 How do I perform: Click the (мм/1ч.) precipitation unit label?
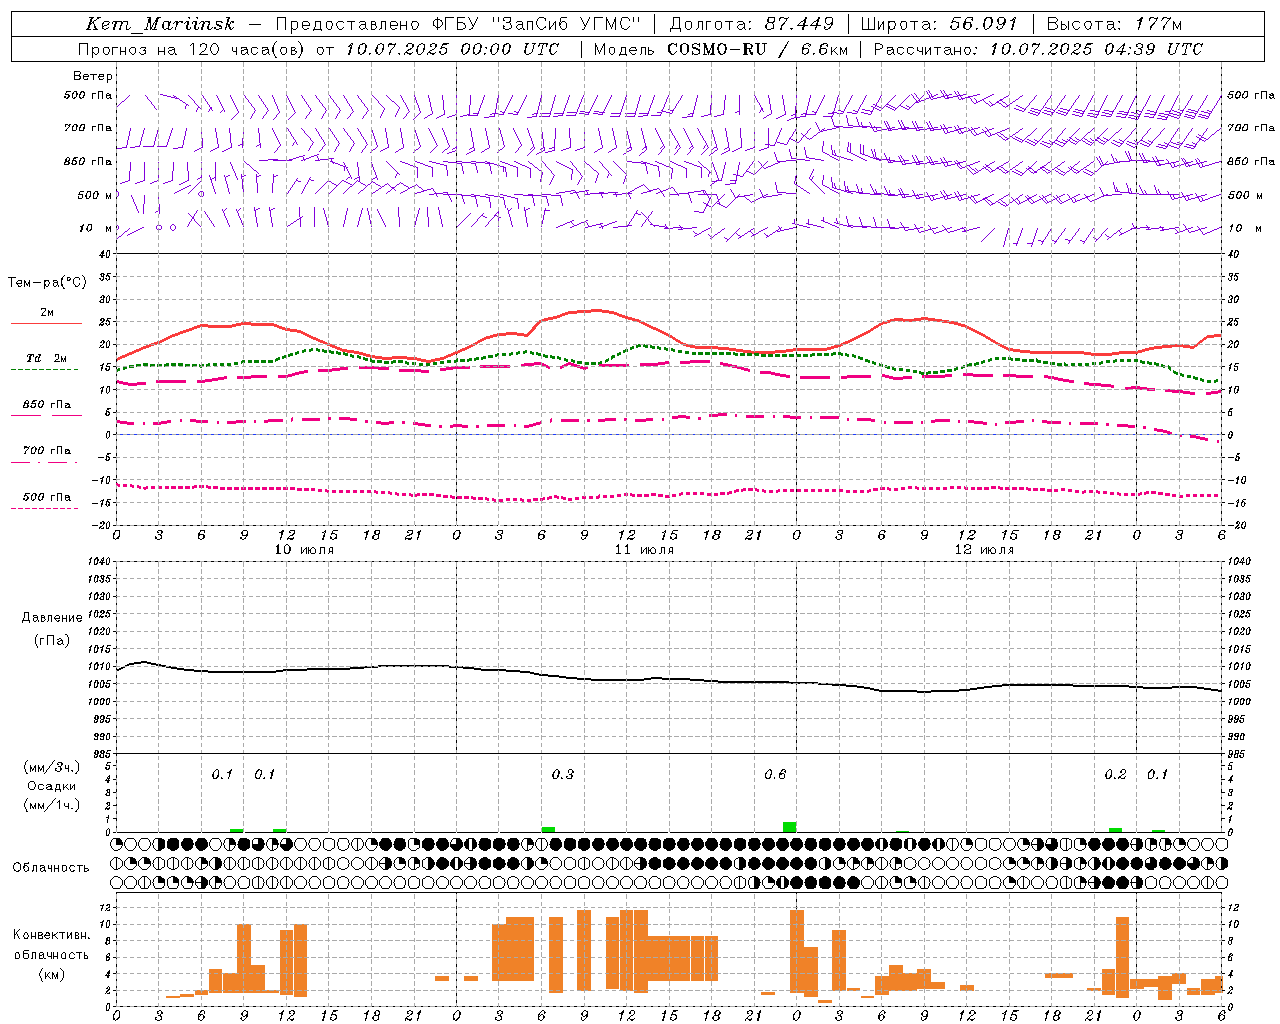pos(52,805)
